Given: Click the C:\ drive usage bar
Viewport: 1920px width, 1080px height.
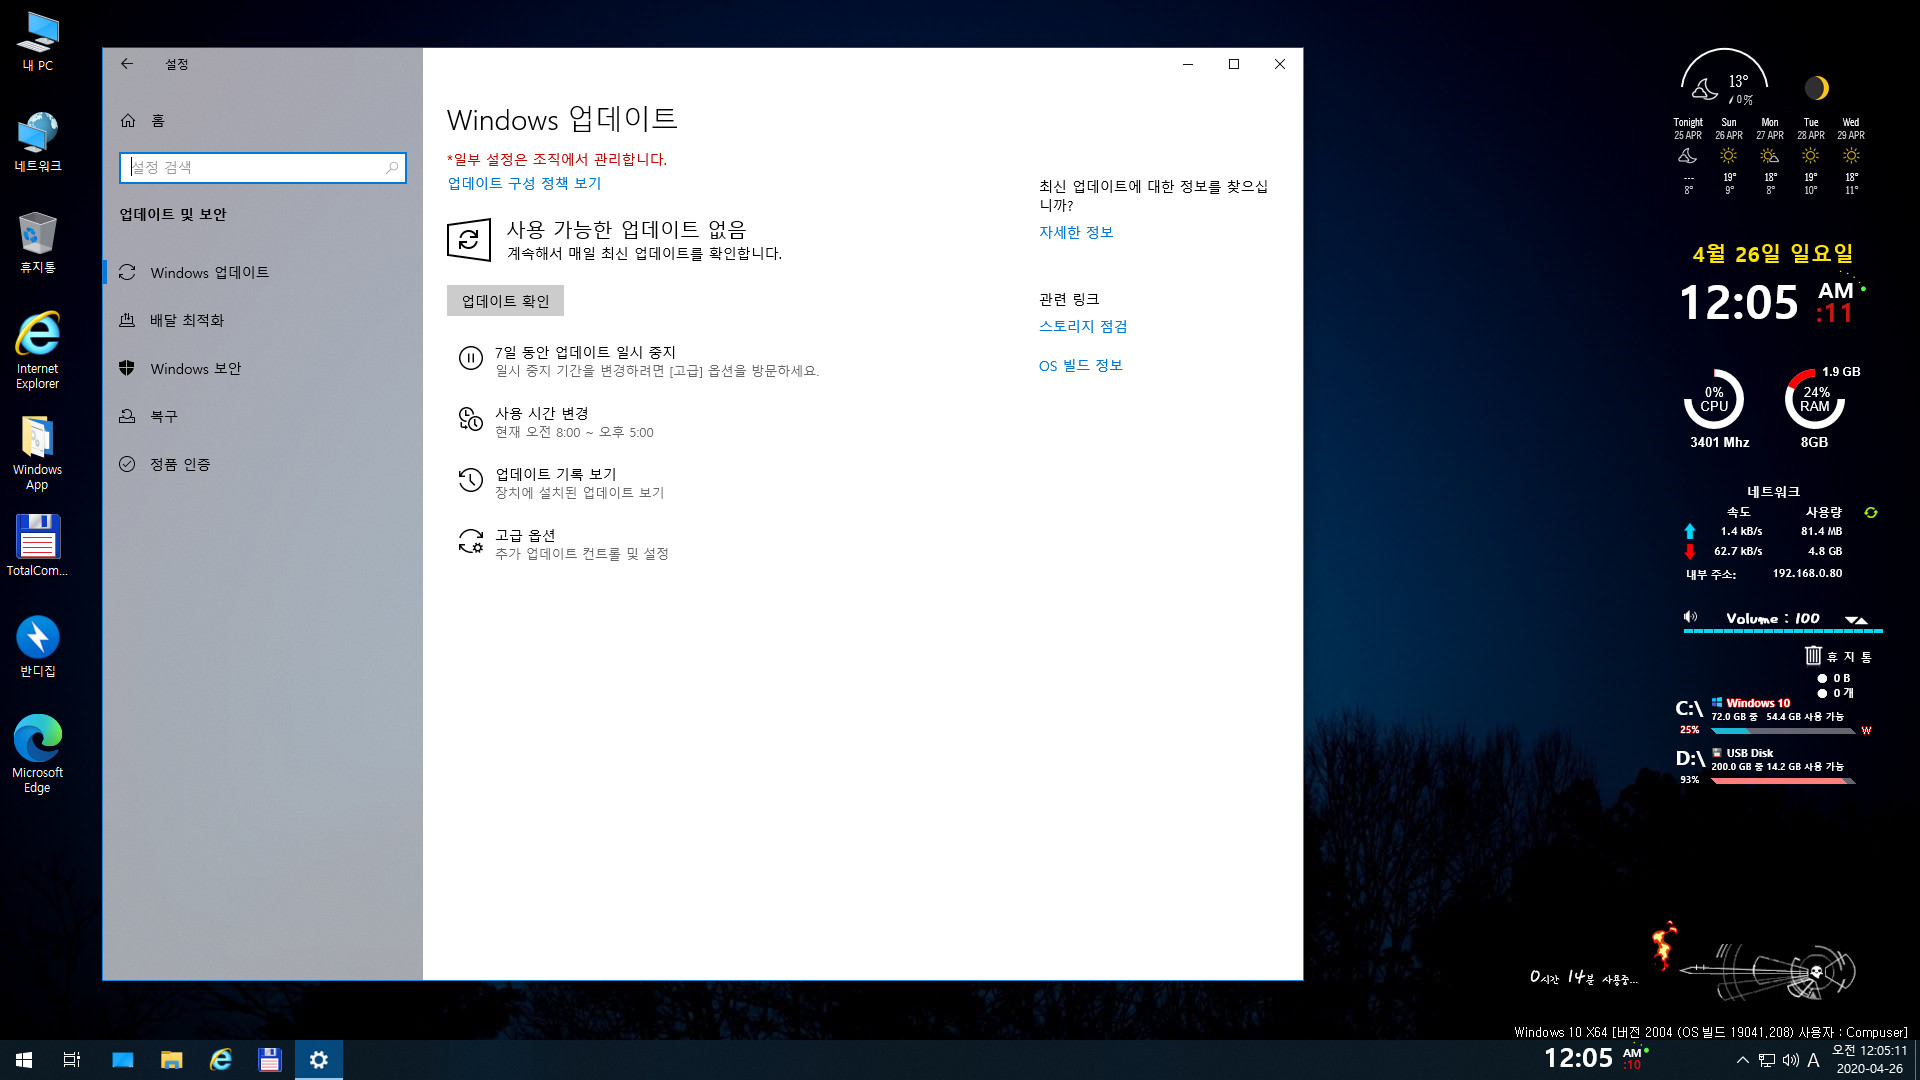Looking at the screenshot, I should pos(1783,731).
